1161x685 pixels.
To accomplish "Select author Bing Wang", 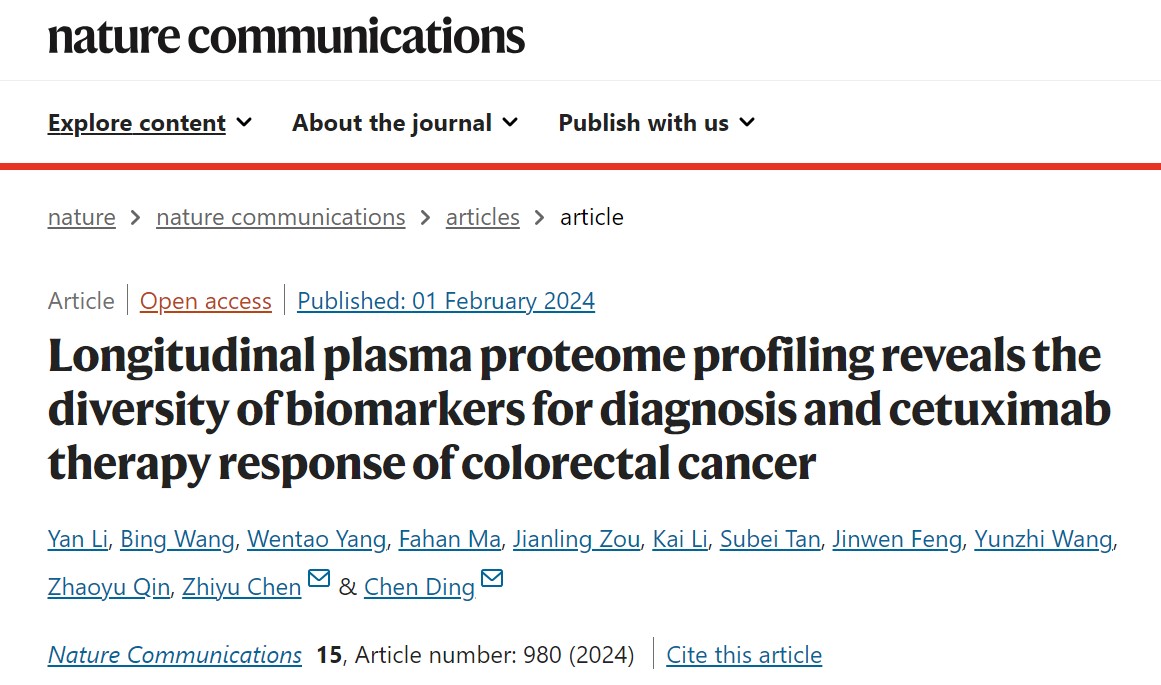I will [178, 539].
